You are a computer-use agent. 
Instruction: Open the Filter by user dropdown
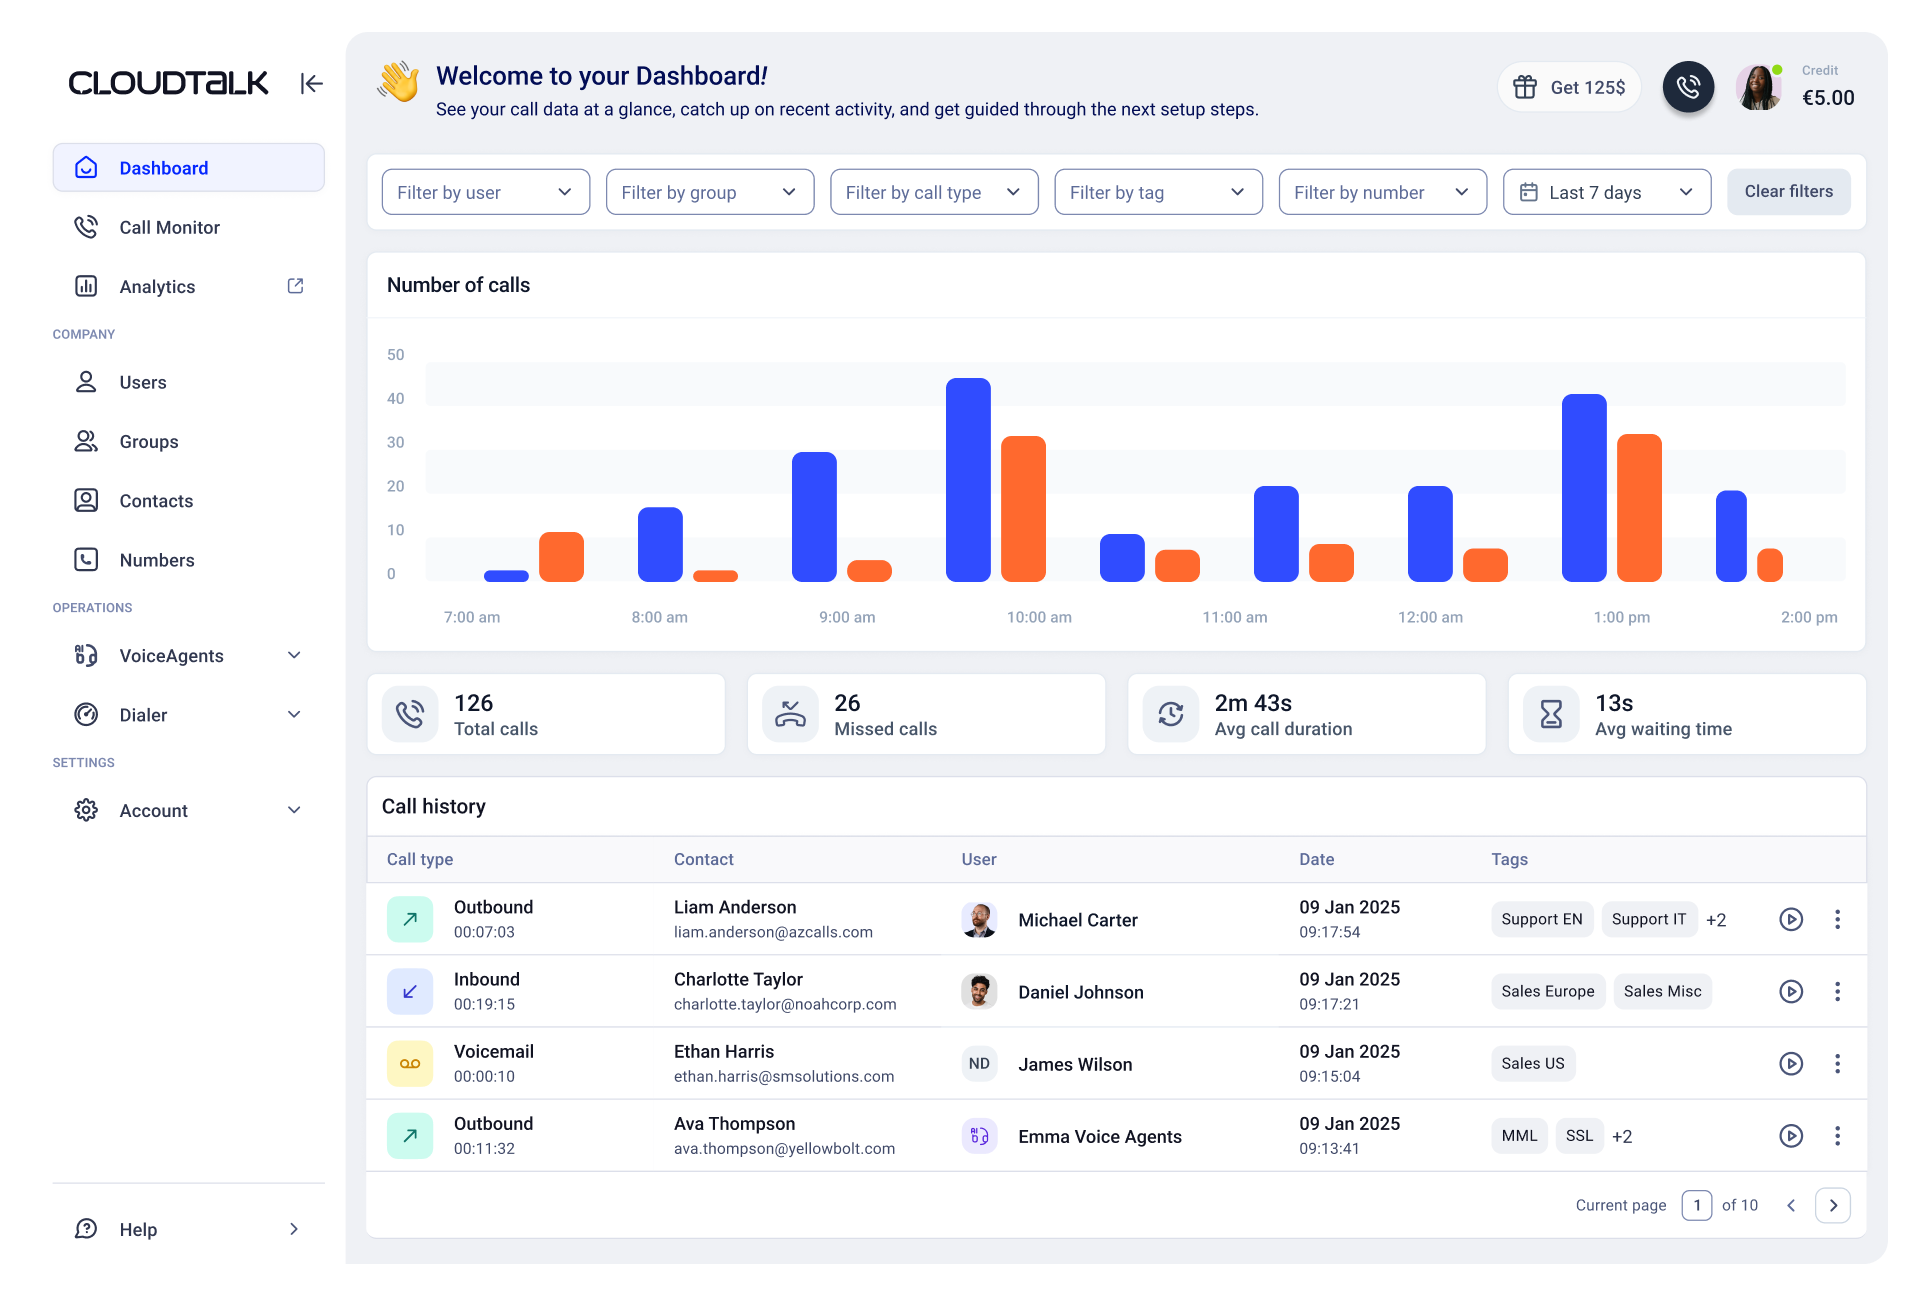click(x=485, y=192)
